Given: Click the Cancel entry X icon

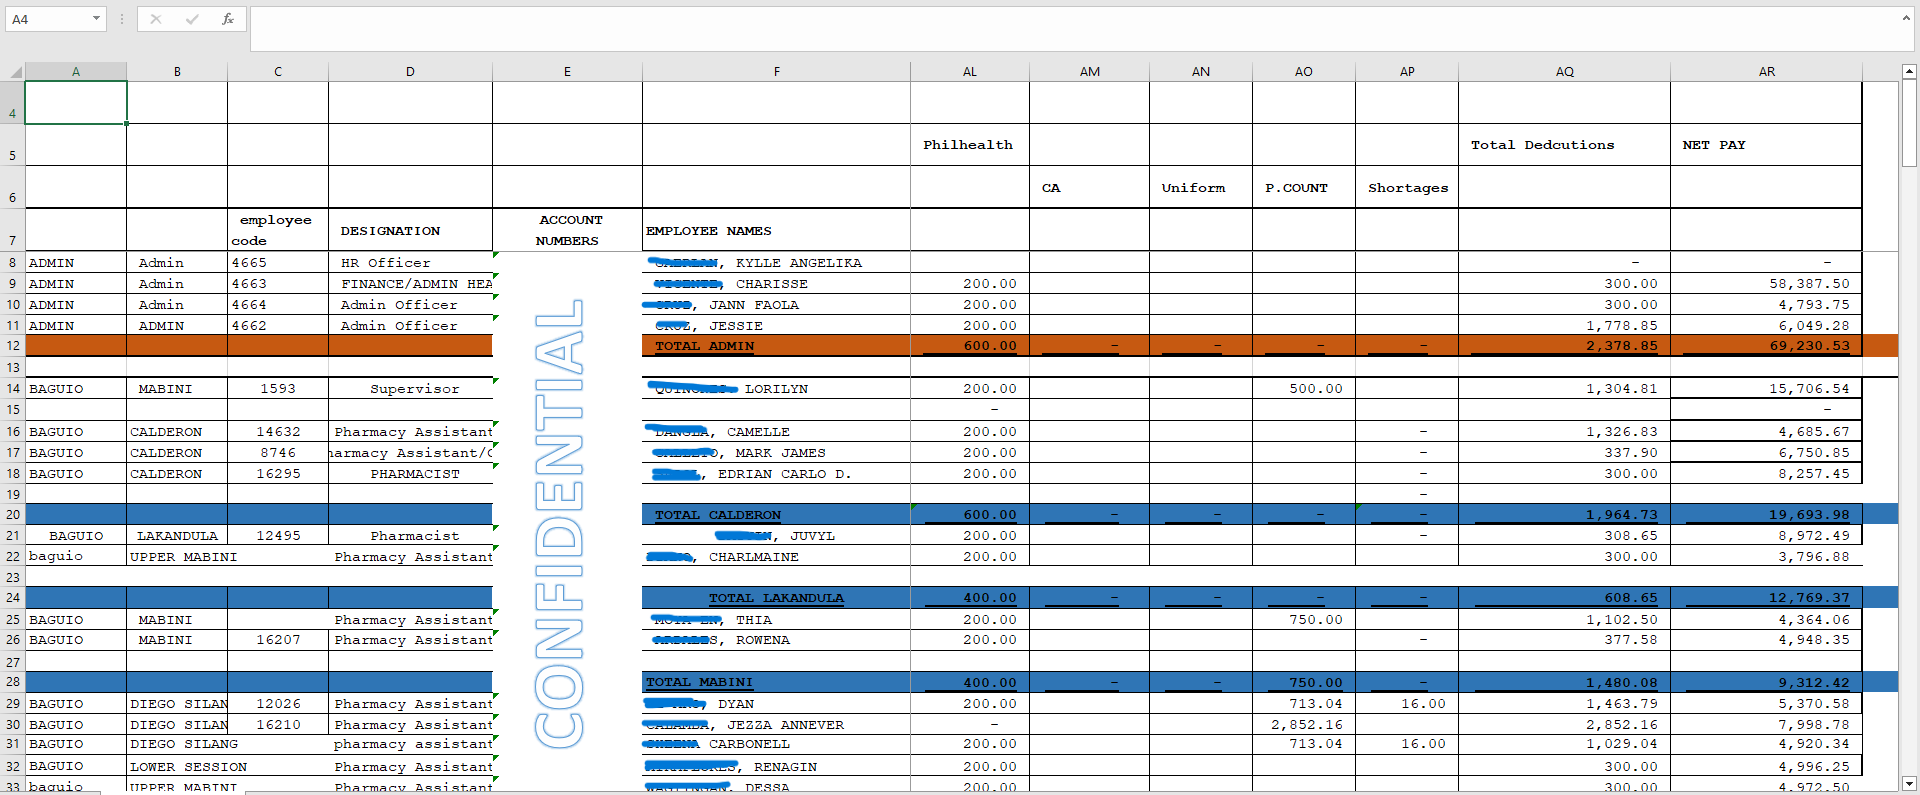Looking at the screenshot, I should coord(156,19).
